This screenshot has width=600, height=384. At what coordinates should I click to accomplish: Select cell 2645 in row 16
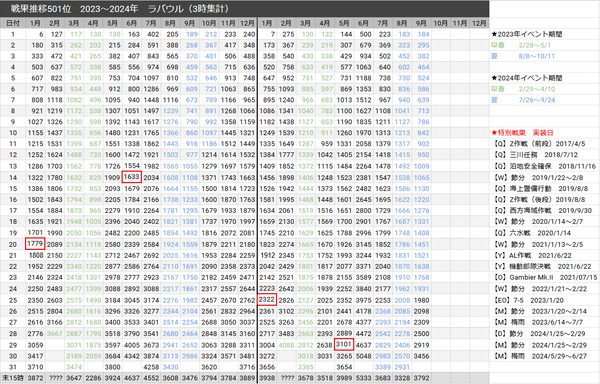[363, 200]
